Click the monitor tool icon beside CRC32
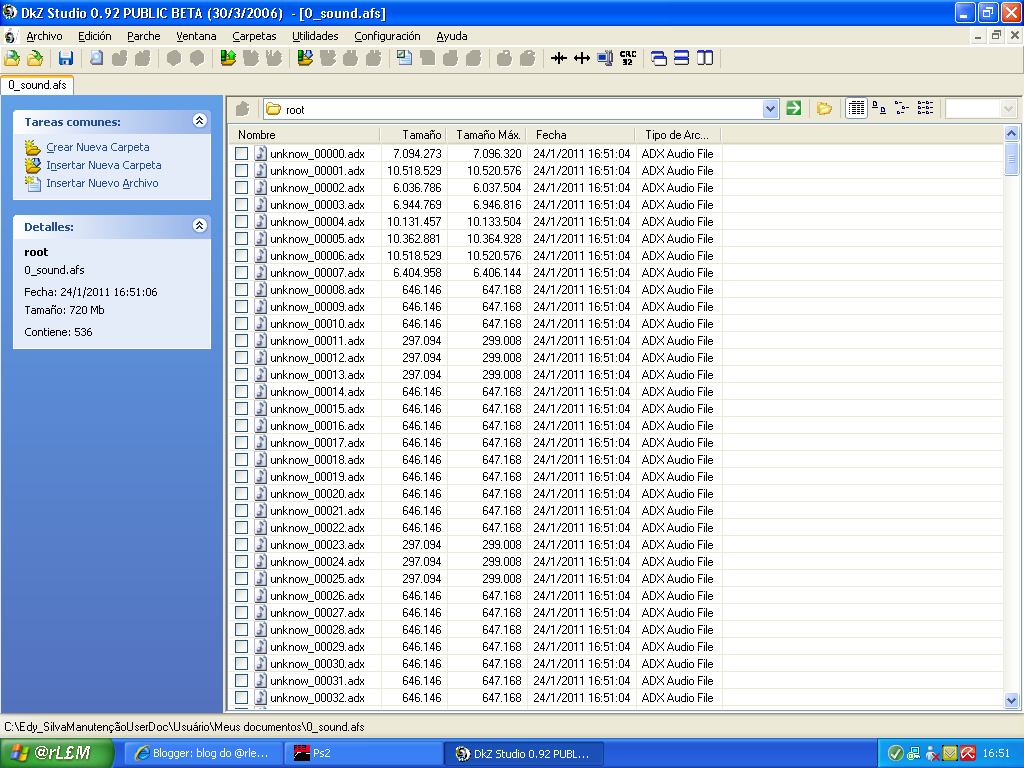 coord(605,58)
